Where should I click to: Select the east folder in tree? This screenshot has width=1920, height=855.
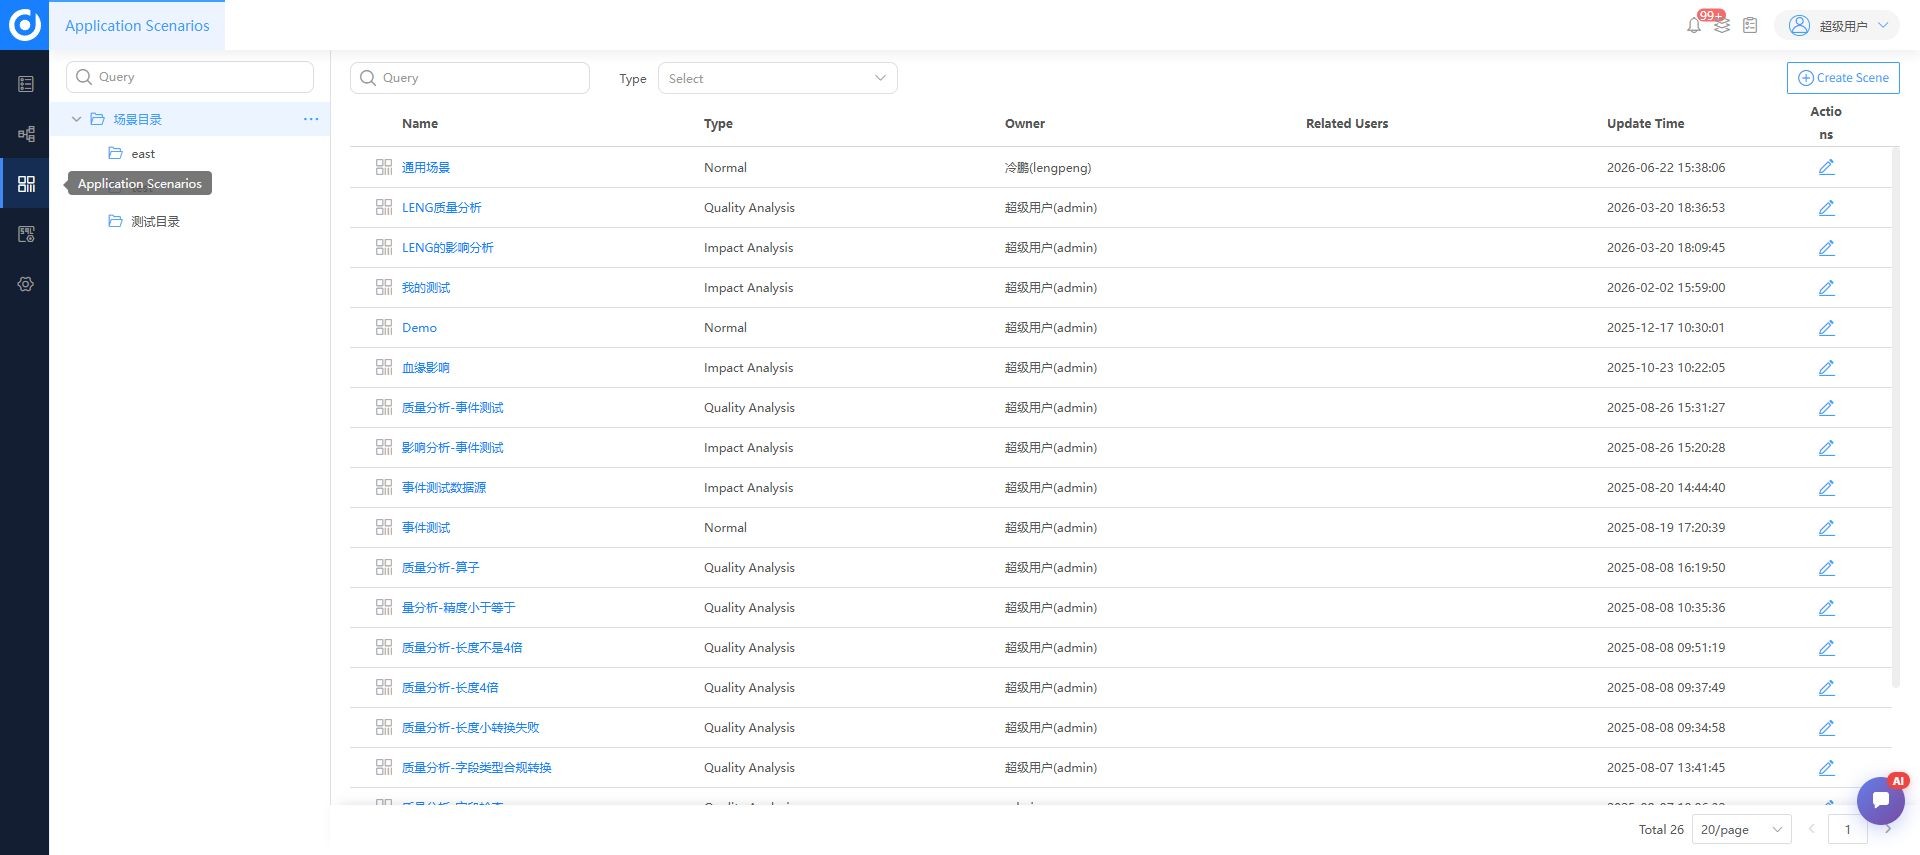[143, 154]
